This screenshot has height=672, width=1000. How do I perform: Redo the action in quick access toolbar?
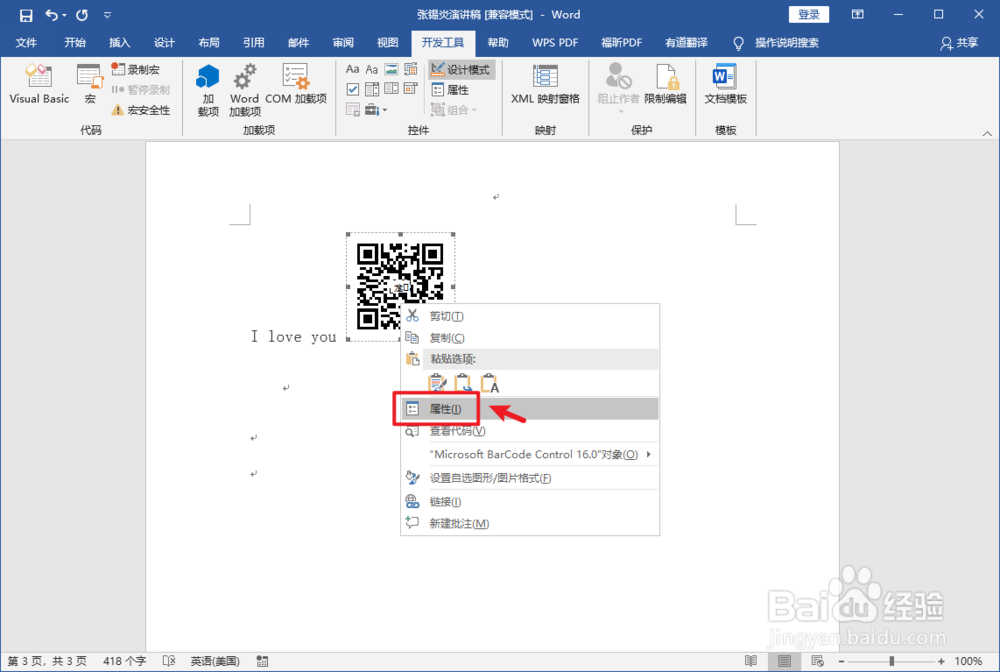coord(82,15)
